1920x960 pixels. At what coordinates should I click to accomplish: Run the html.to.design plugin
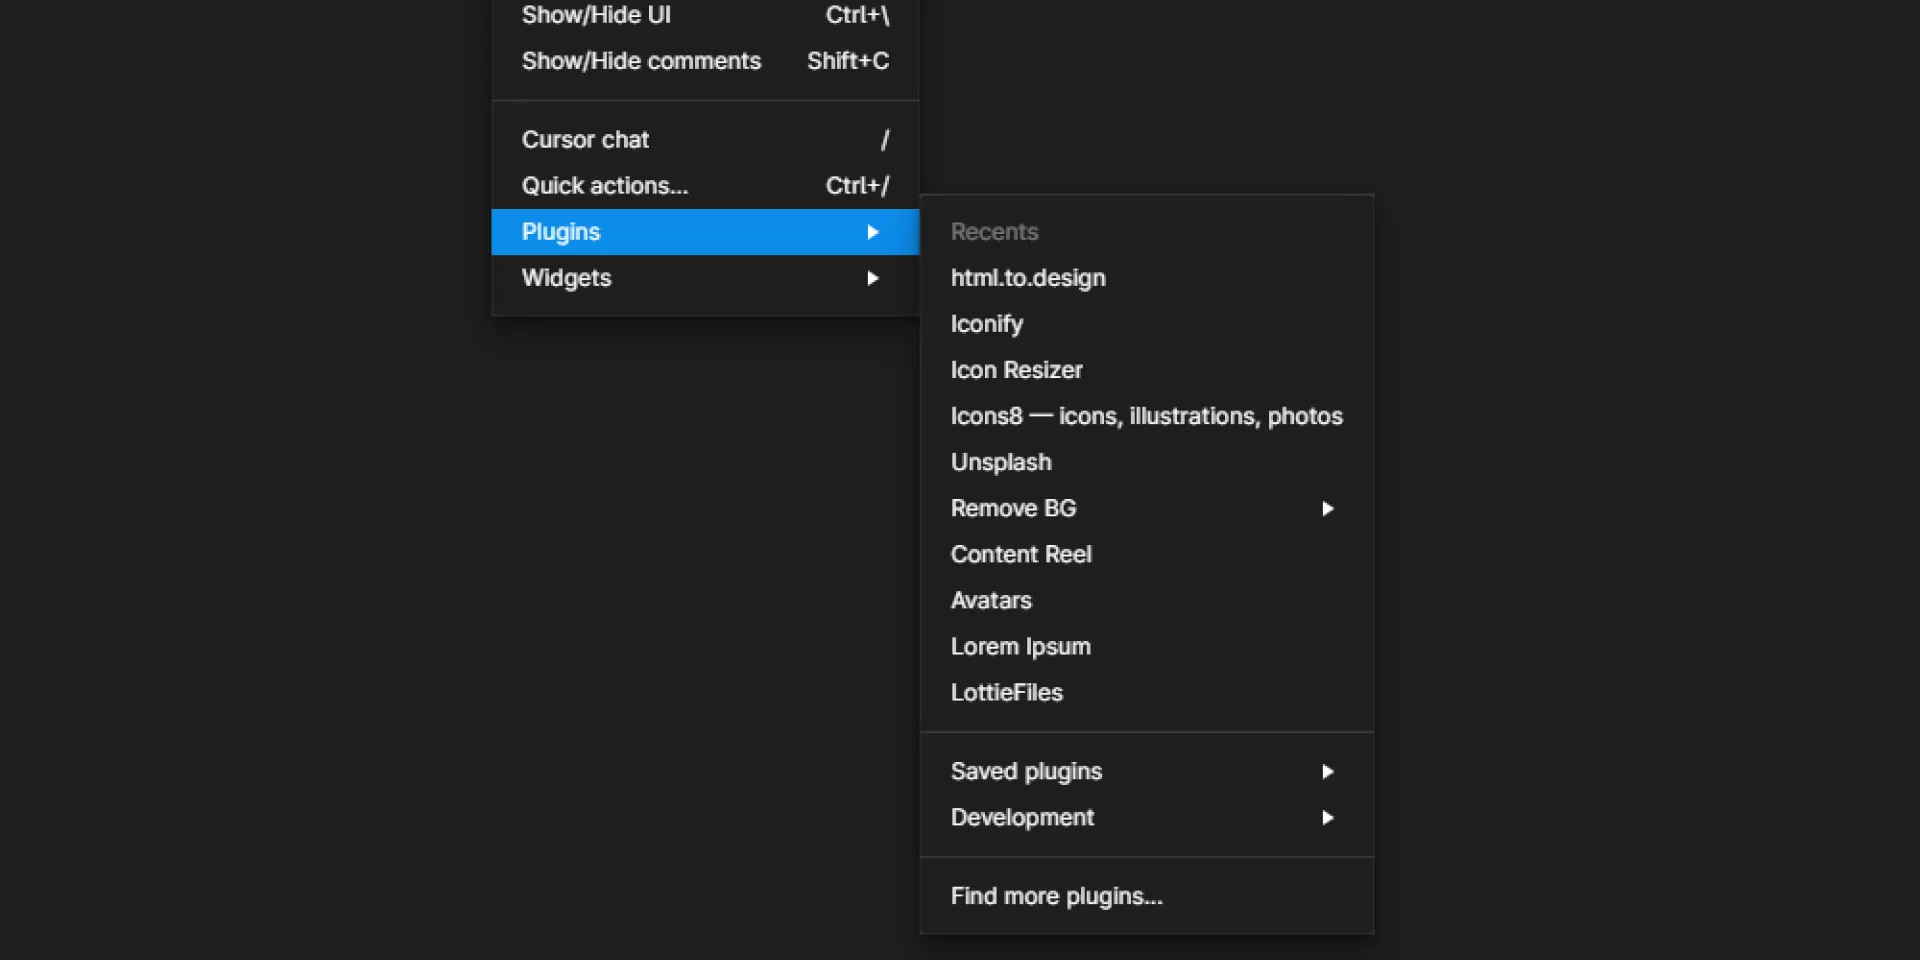[x=1147, y=278]
